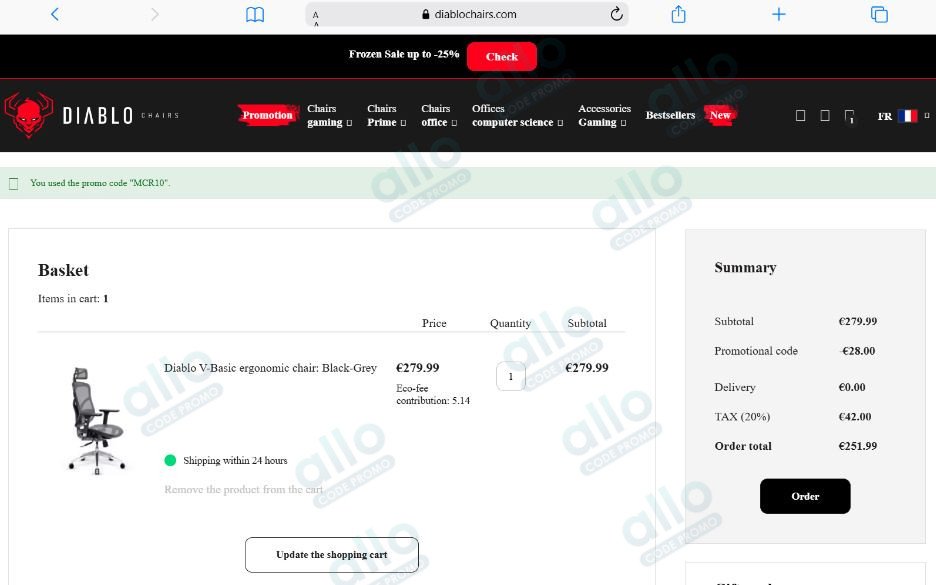Click the second header icon right of the New menu item

click(824, 115)
